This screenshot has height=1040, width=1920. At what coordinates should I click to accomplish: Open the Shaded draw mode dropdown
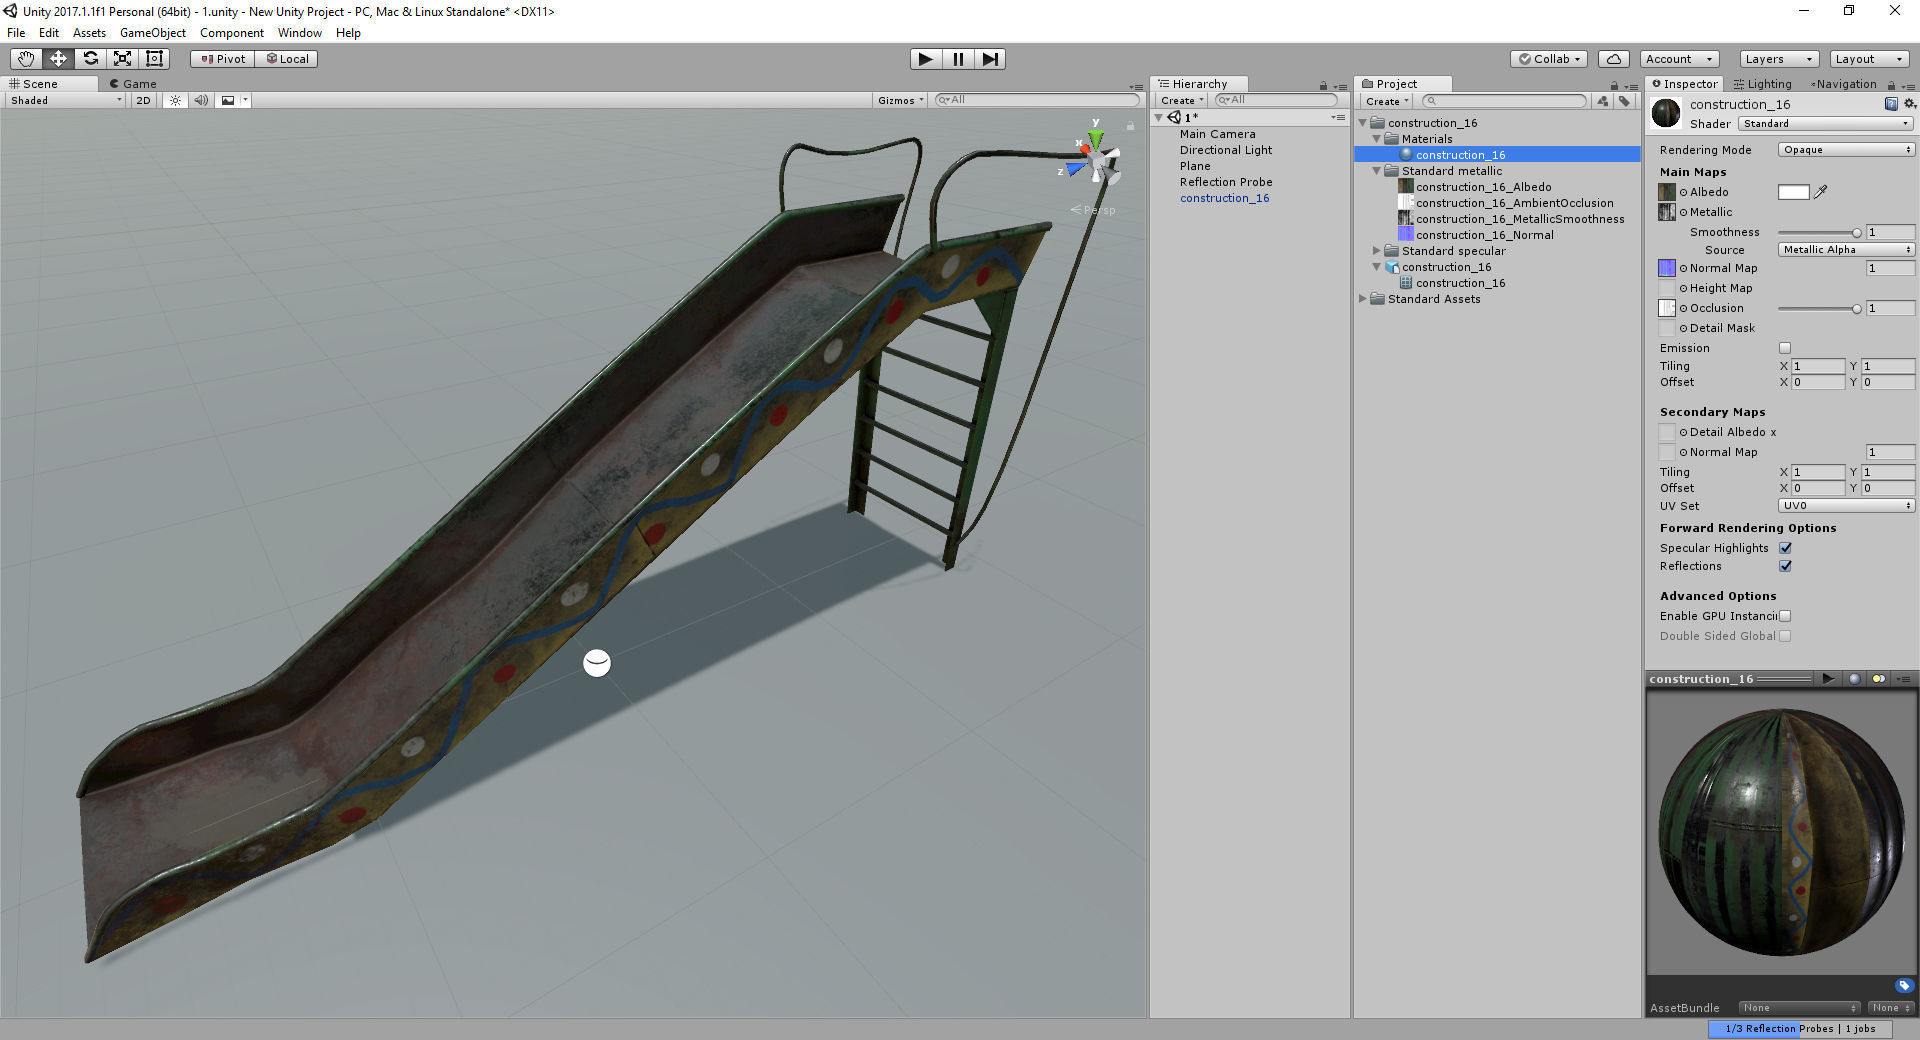pos(66,100)
